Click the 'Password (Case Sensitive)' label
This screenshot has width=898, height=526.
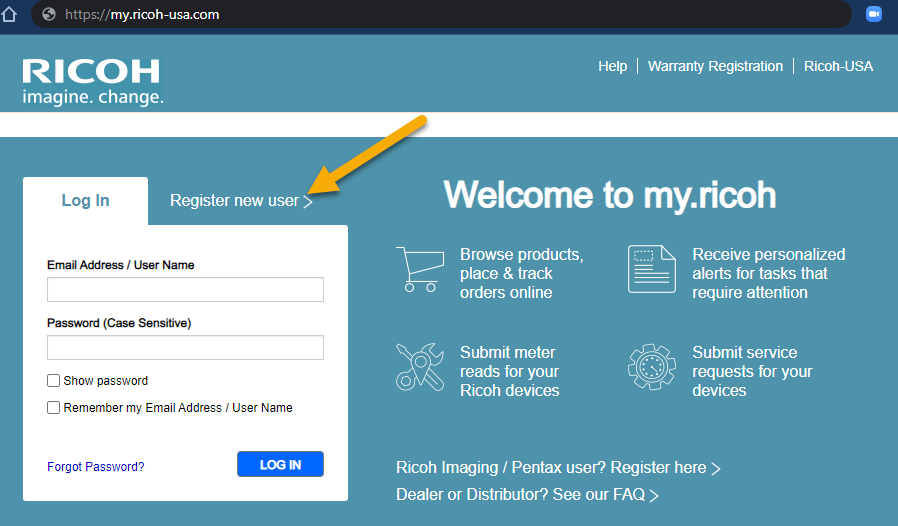(119, 323)
